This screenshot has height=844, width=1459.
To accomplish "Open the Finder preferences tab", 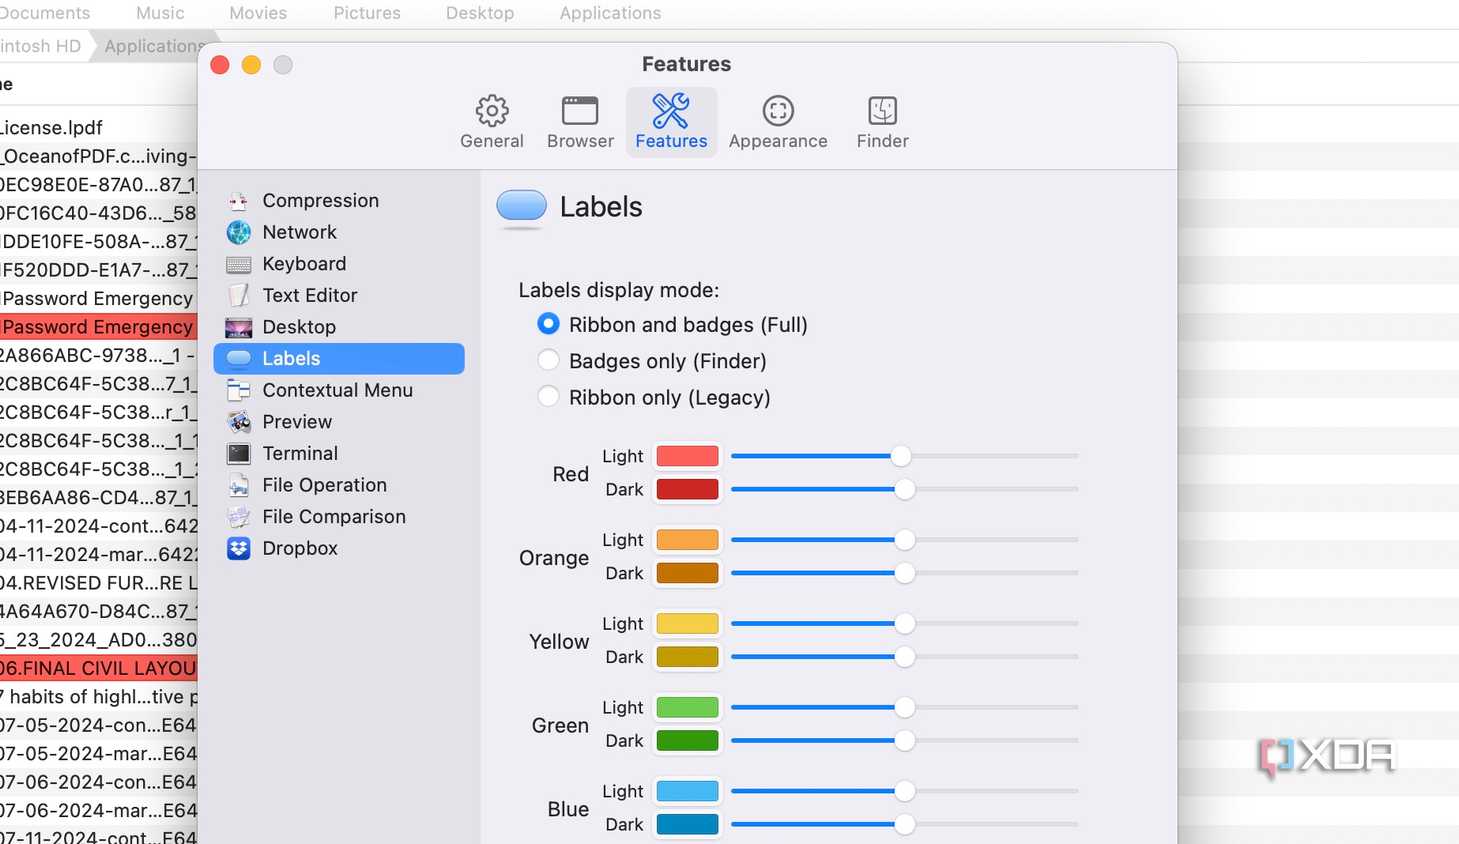I will (882, 122).
